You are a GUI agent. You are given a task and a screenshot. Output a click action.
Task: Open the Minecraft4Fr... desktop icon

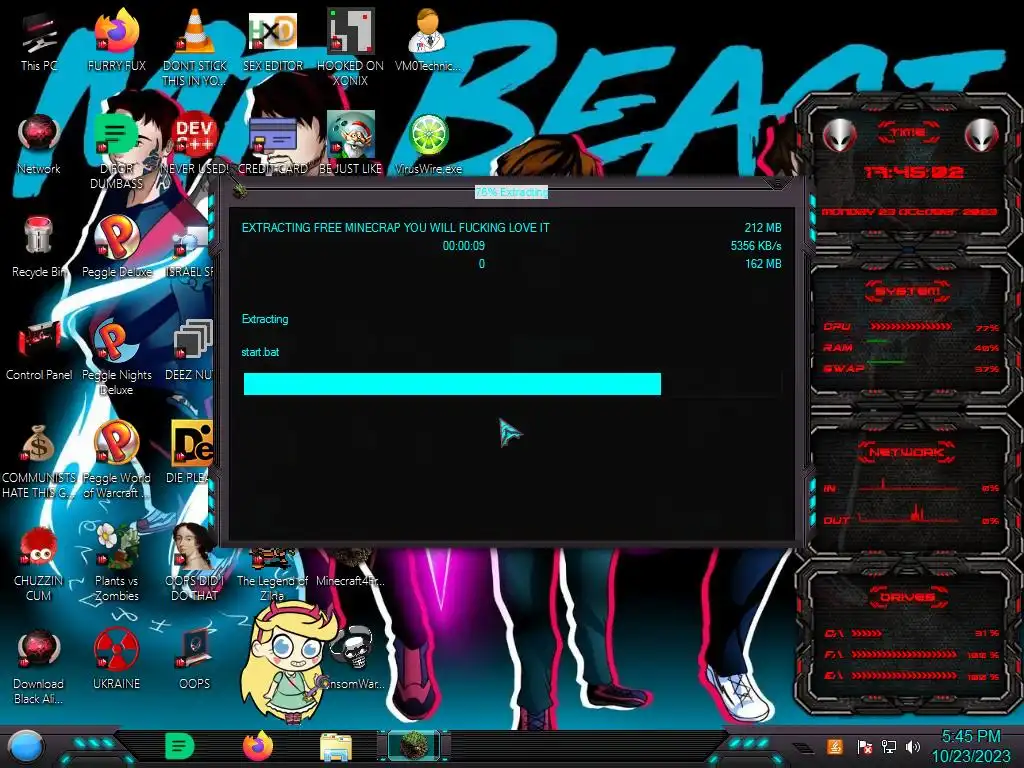coord(350,566)
